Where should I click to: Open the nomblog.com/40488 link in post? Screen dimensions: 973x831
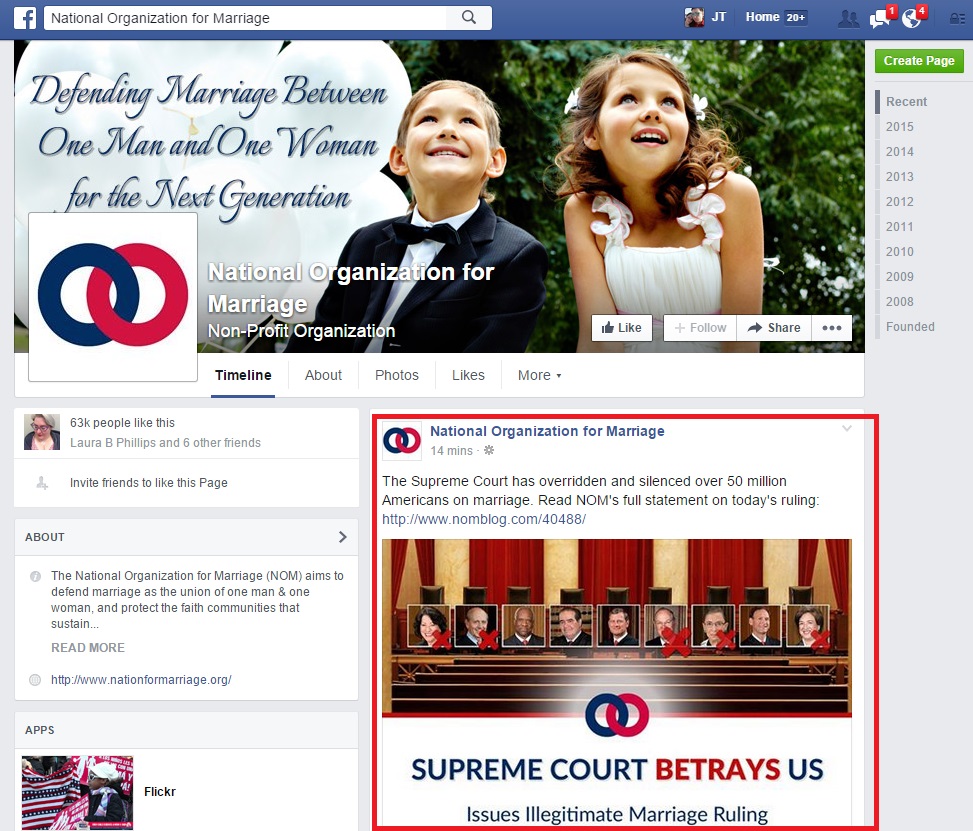(483, 519)
